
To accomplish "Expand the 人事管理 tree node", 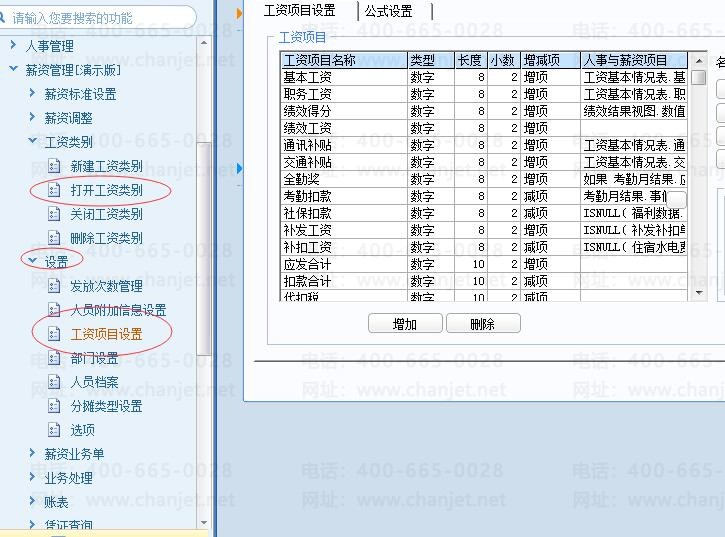I will (13, 45).
